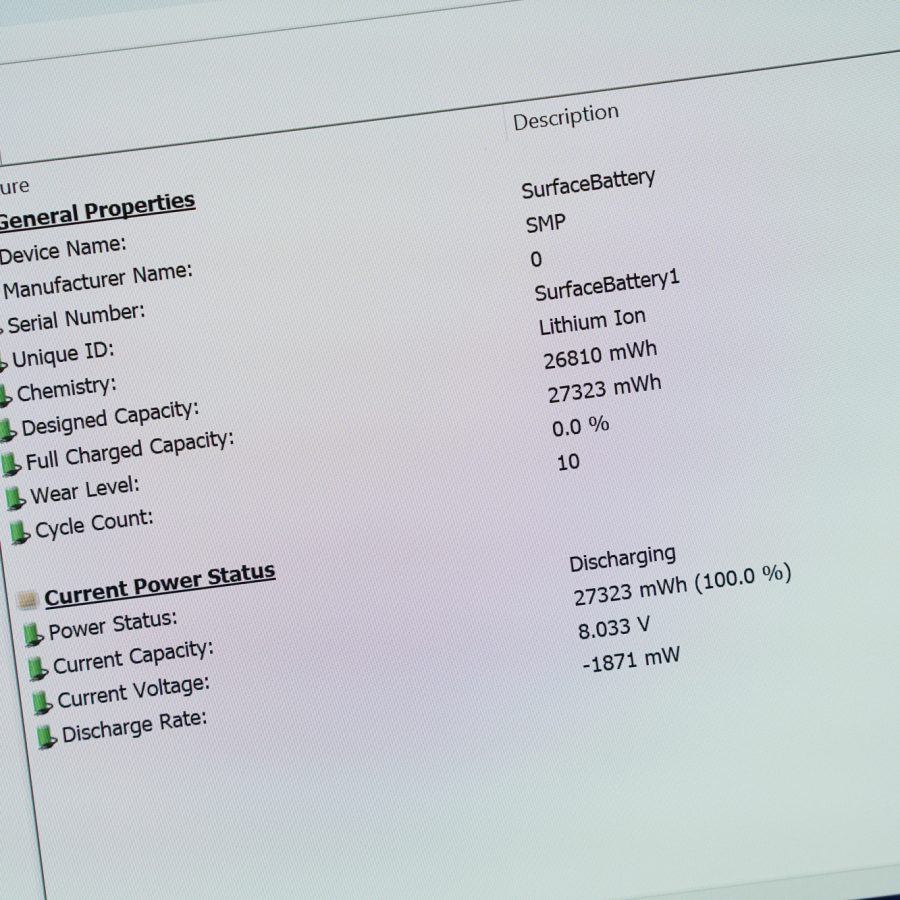Click the -1871 mW discharge rate value

click(x=631, y=660)
